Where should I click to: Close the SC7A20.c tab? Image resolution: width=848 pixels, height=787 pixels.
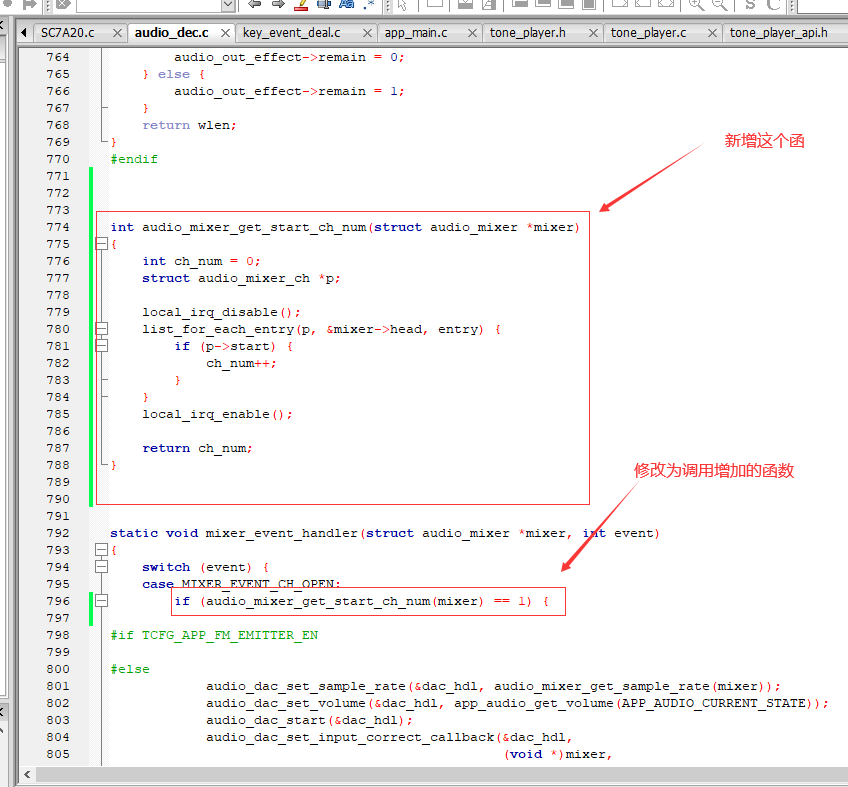tap(117, 34)
